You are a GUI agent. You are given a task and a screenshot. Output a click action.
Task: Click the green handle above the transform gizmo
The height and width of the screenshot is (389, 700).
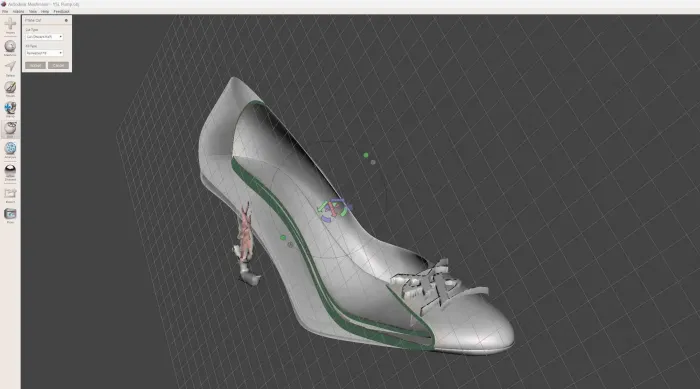[366, 155]
